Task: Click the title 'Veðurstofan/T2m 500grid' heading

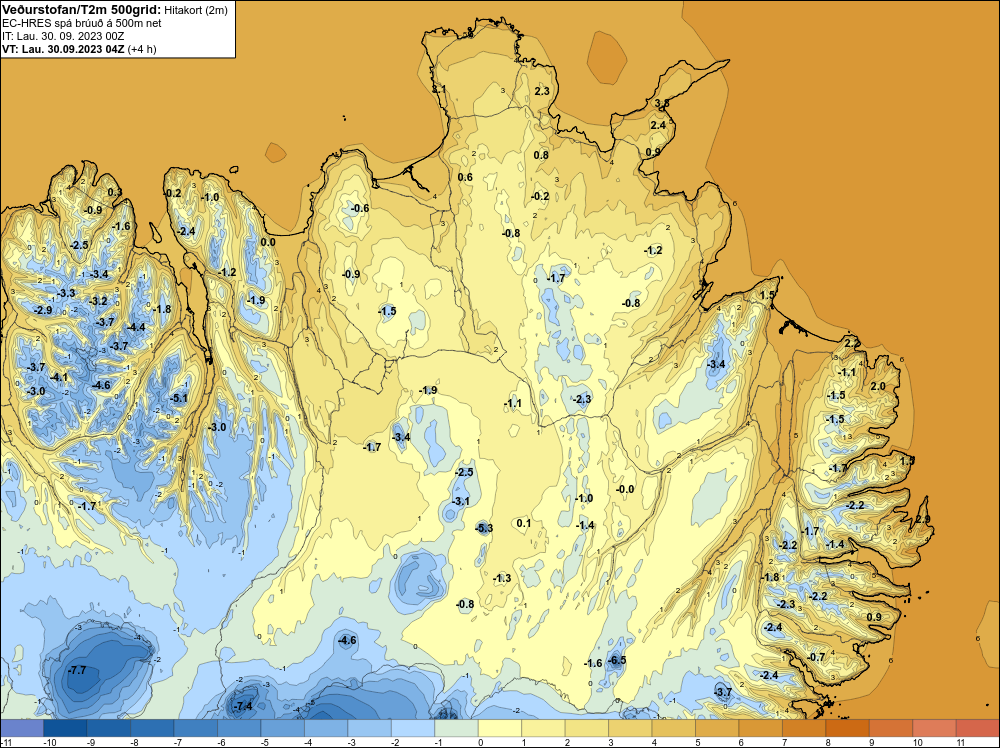Action: click(x=82, y=10)
